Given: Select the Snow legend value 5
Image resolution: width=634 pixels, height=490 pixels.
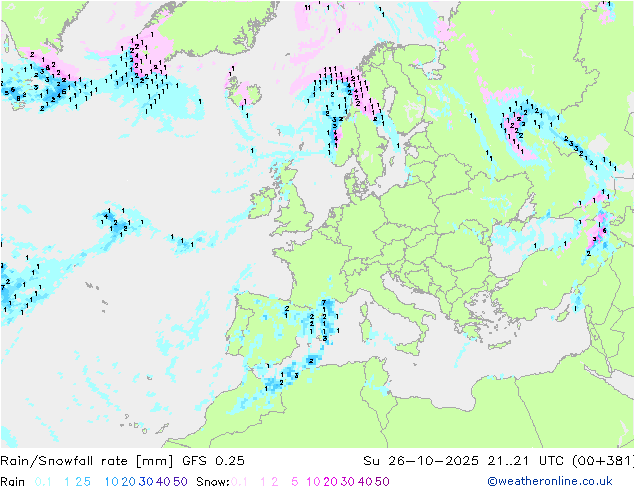Looking at the screenshot, I should pyautogui.click(x=295, y=482).
